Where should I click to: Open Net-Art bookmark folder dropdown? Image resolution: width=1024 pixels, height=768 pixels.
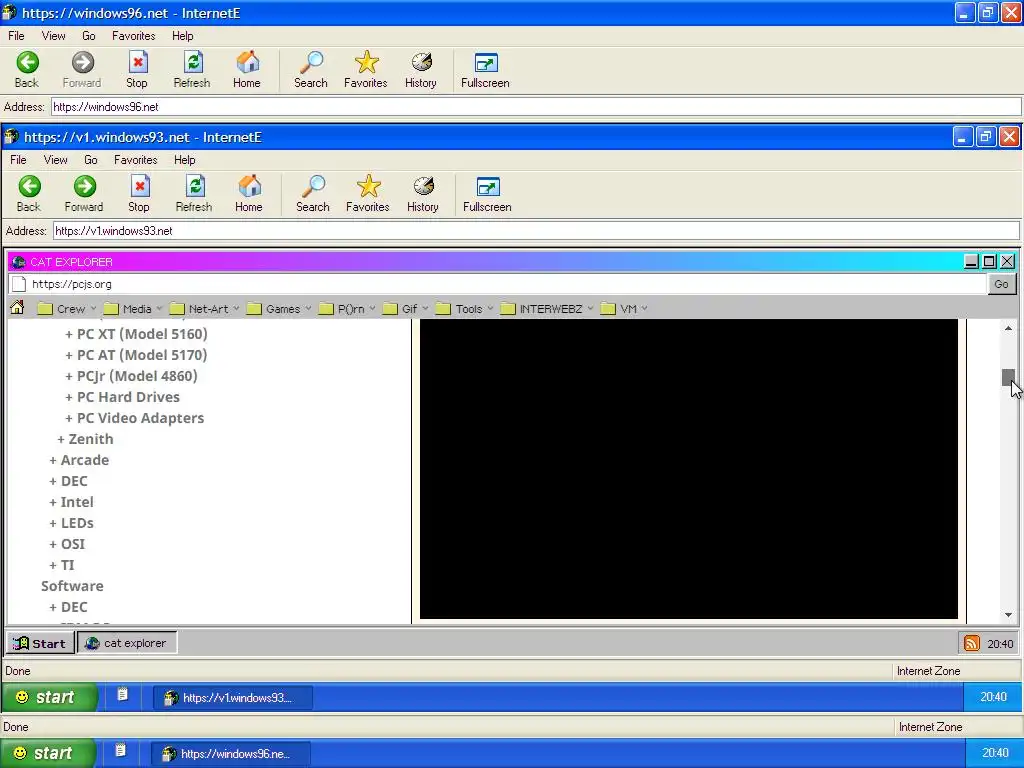coord(204,309)
